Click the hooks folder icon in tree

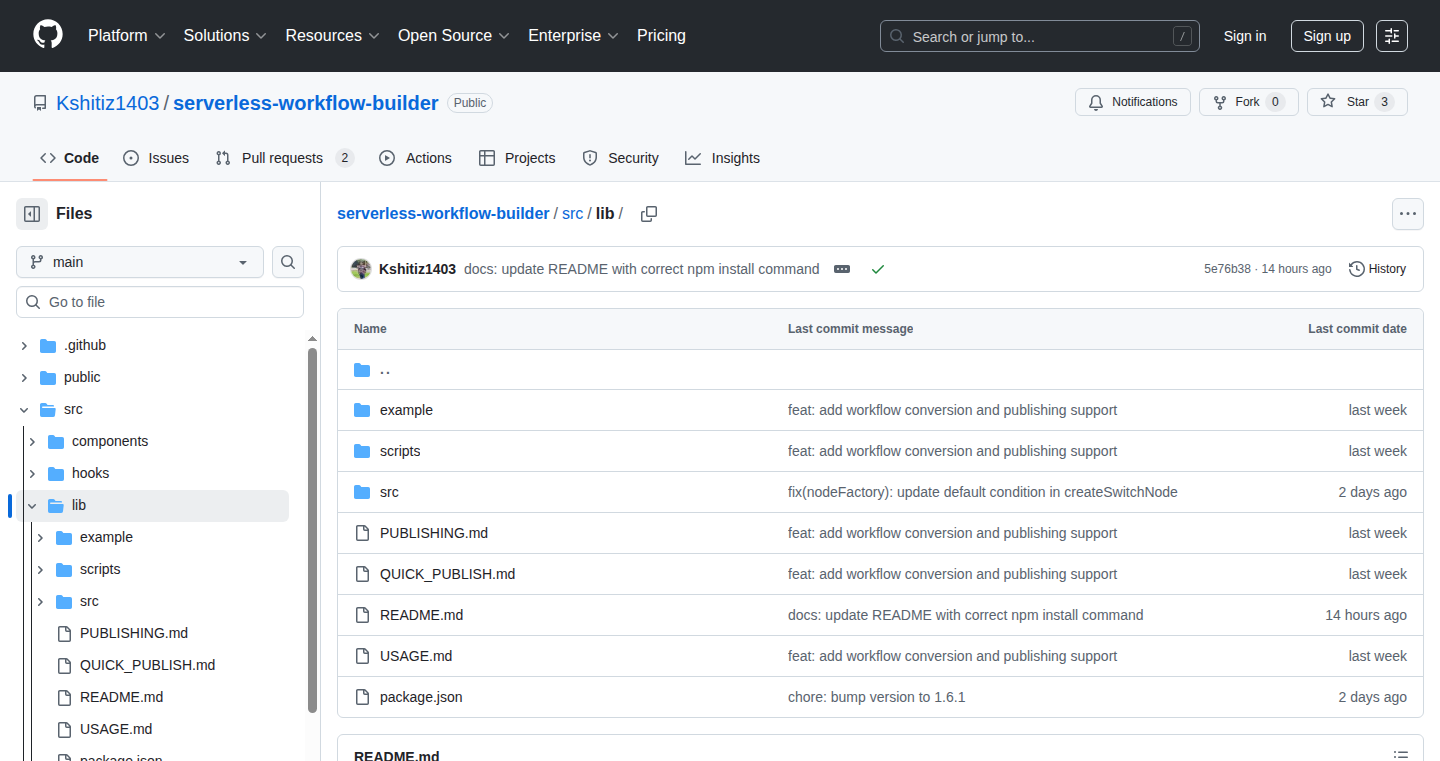[56, 473]
